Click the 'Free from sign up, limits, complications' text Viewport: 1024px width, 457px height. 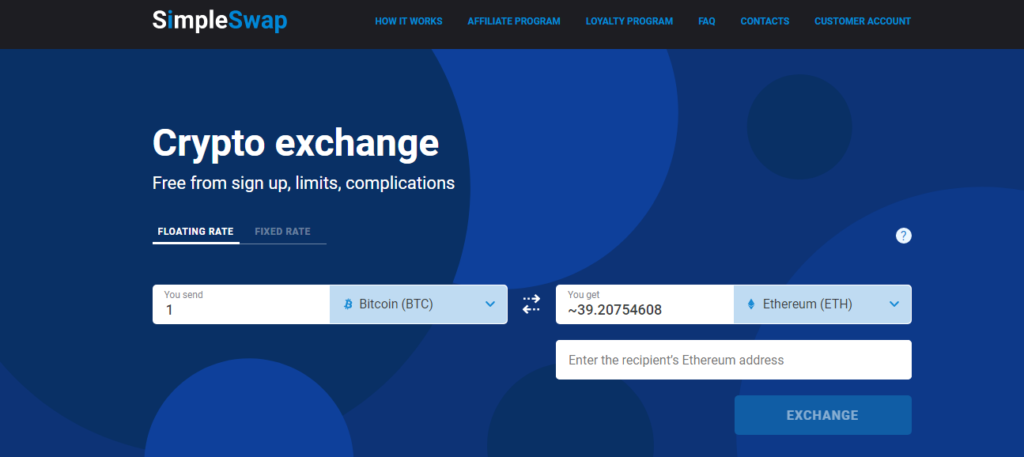304,183
